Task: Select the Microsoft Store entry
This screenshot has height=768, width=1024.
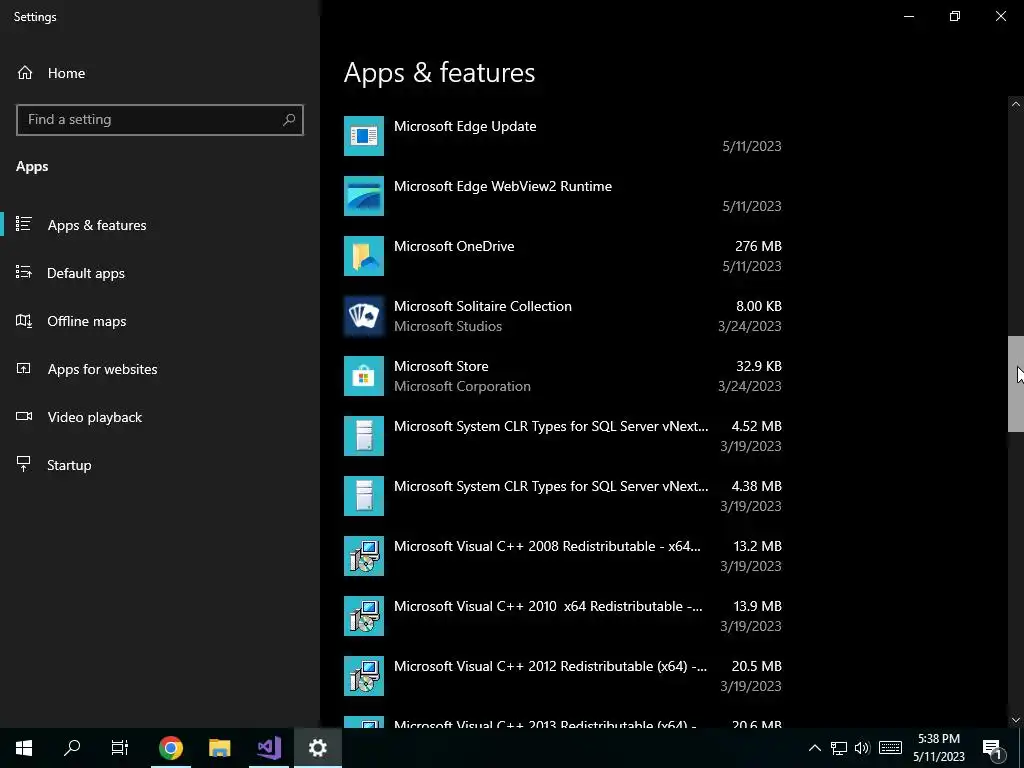Action: click(x=563, y=376)
